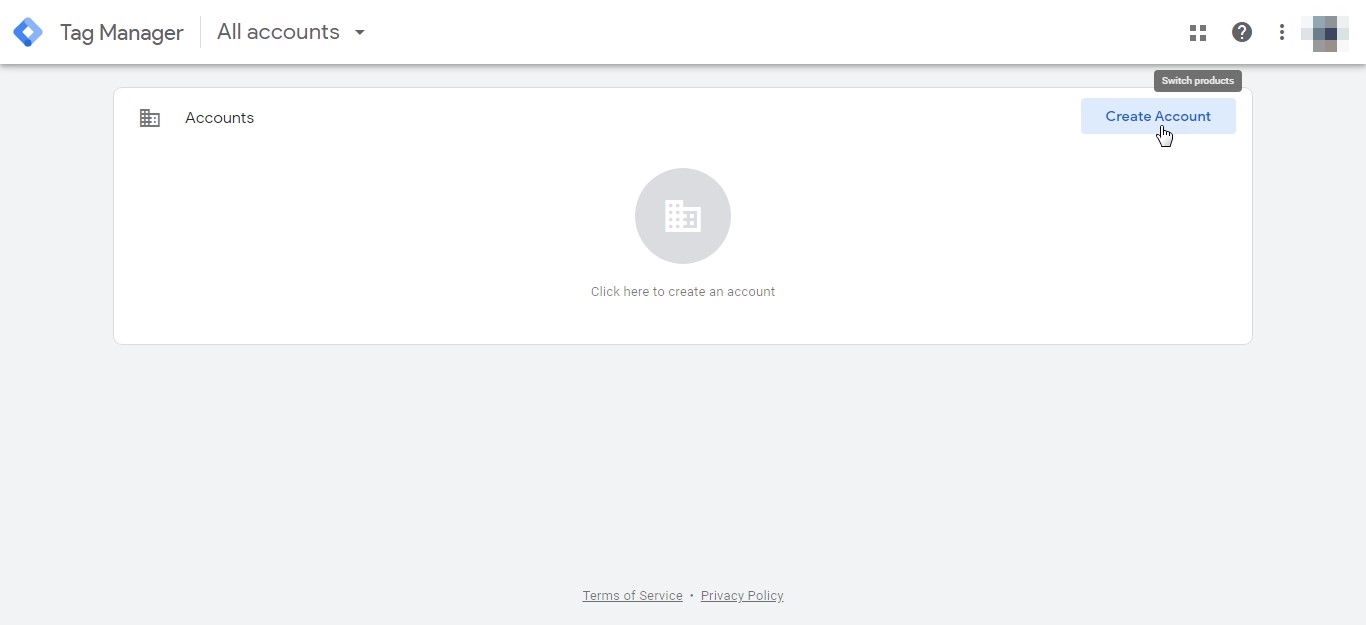The width and height of the screenshot is (1366, 625).
Task: Click the vertical divider before All accounts
Action: [200, 32]
